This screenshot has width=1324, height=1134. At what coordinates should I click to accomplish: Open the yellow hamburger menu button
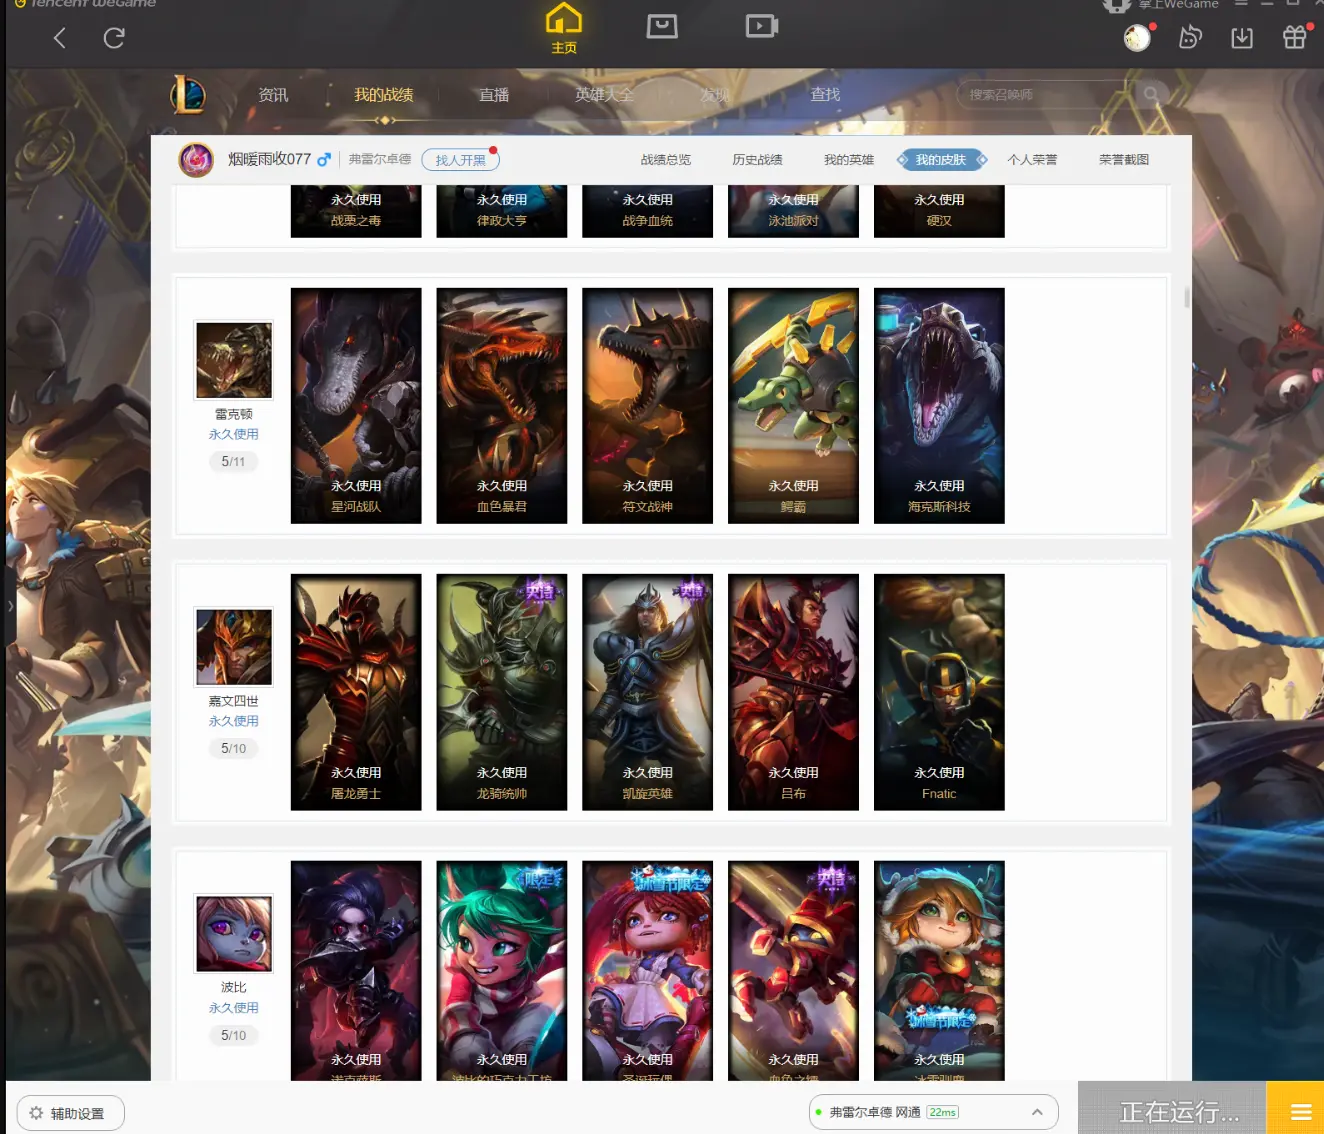click(x=1301, y=1111)
